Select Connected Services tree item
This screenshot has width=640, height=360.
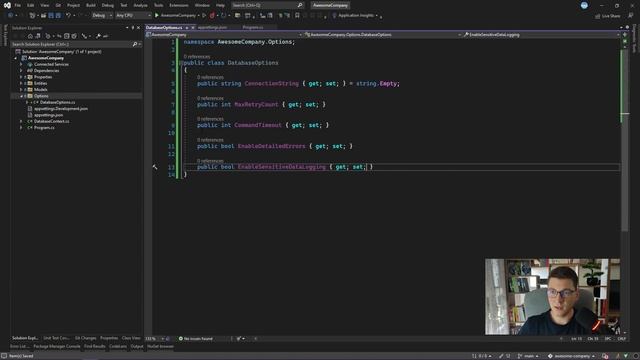pos(51,64)
